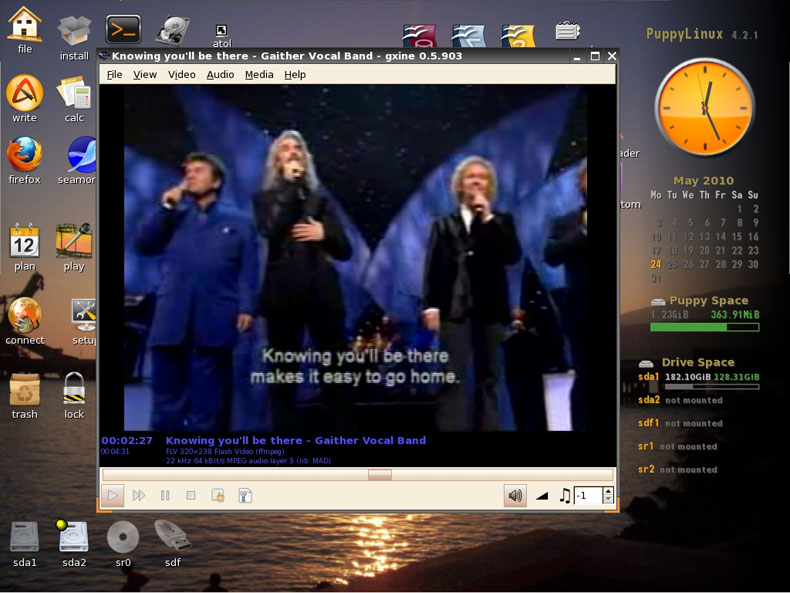
Task: Open the notepad icon on desktop top
Action: [x=568, y=30]
